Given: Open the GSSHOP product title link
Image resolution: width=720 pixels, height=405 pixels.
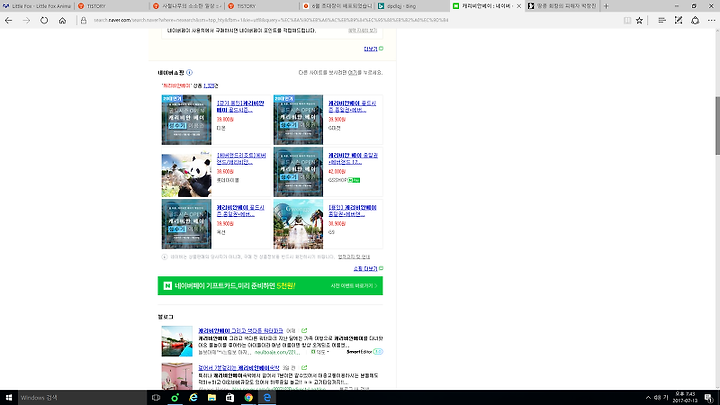Looking at the screenshot, I should pyautogui.click(x=353, y=159).
